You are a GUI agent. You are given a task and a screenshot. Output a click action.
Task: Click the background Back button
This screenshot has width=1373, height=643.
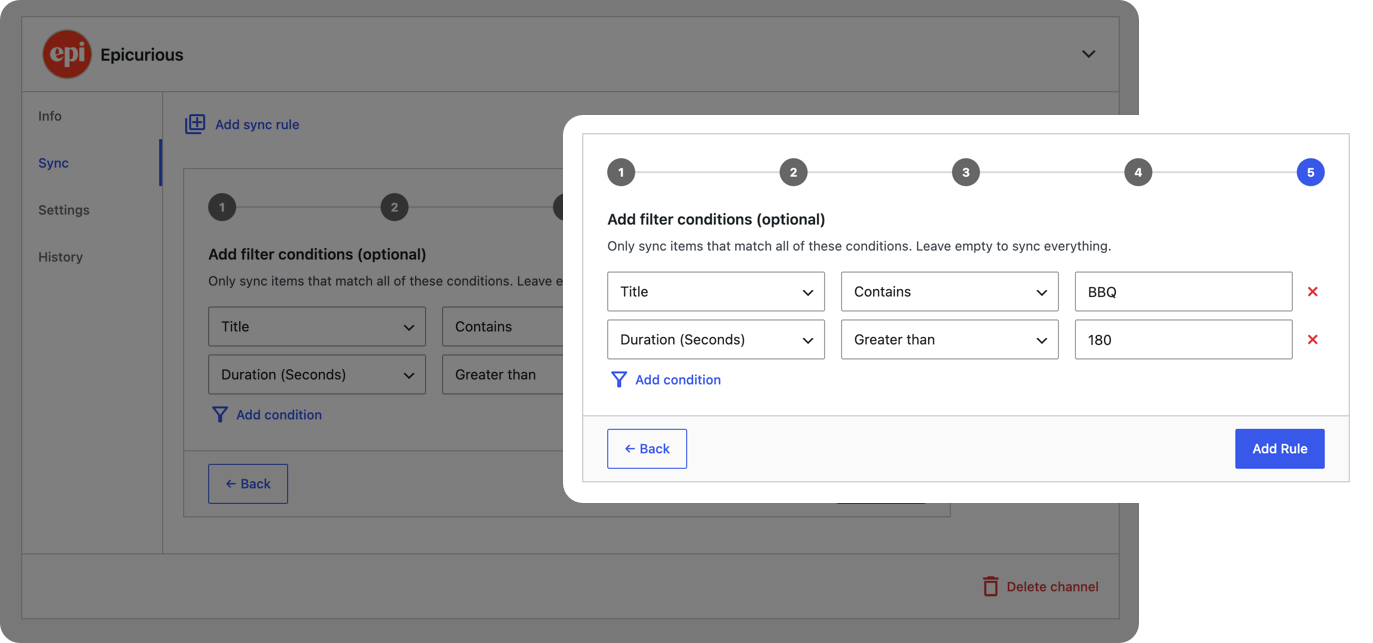pos(248,484)
